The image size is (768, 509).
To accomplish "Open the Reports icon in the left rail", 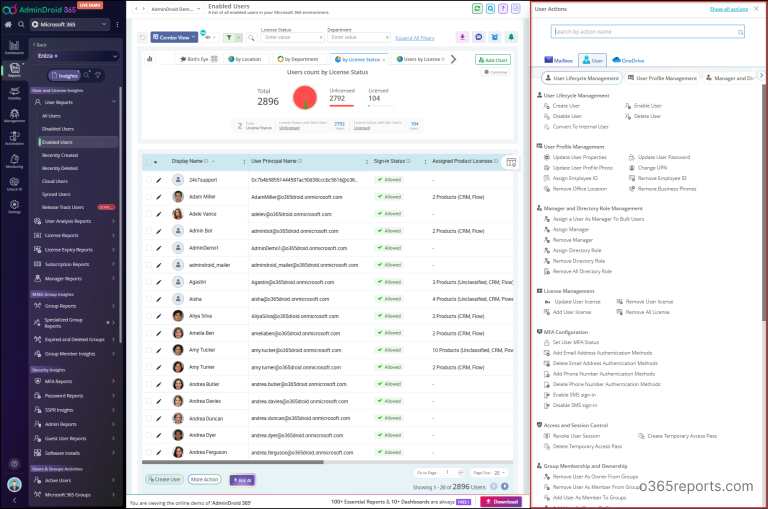I will point(14,70).
